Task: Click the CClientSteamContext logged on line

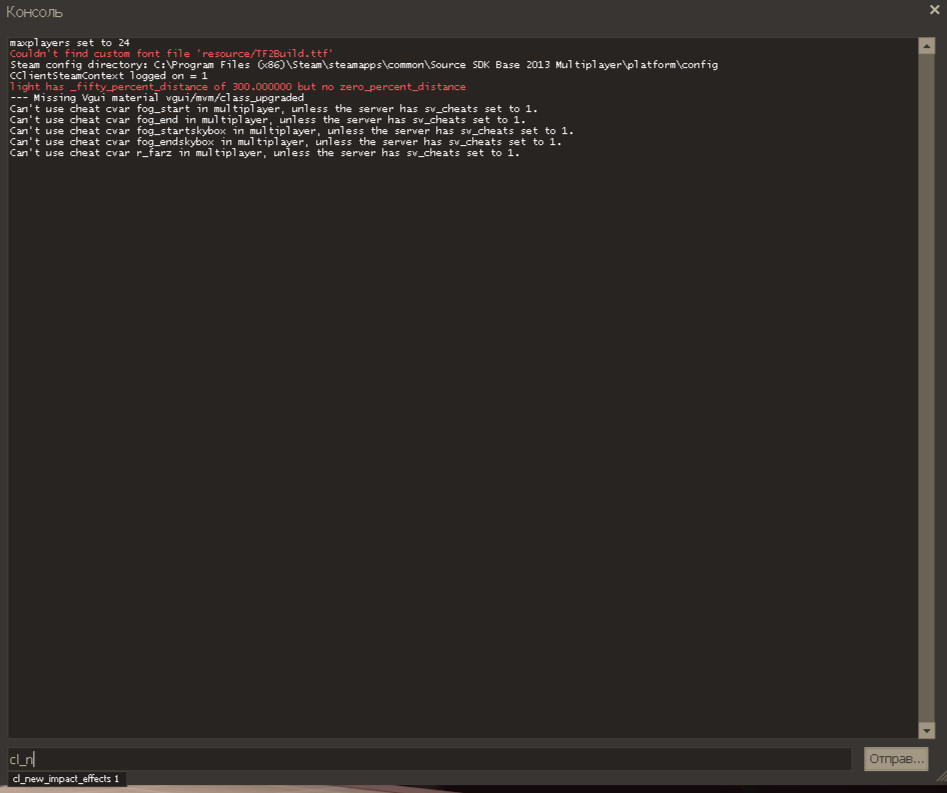Action: 108,76
